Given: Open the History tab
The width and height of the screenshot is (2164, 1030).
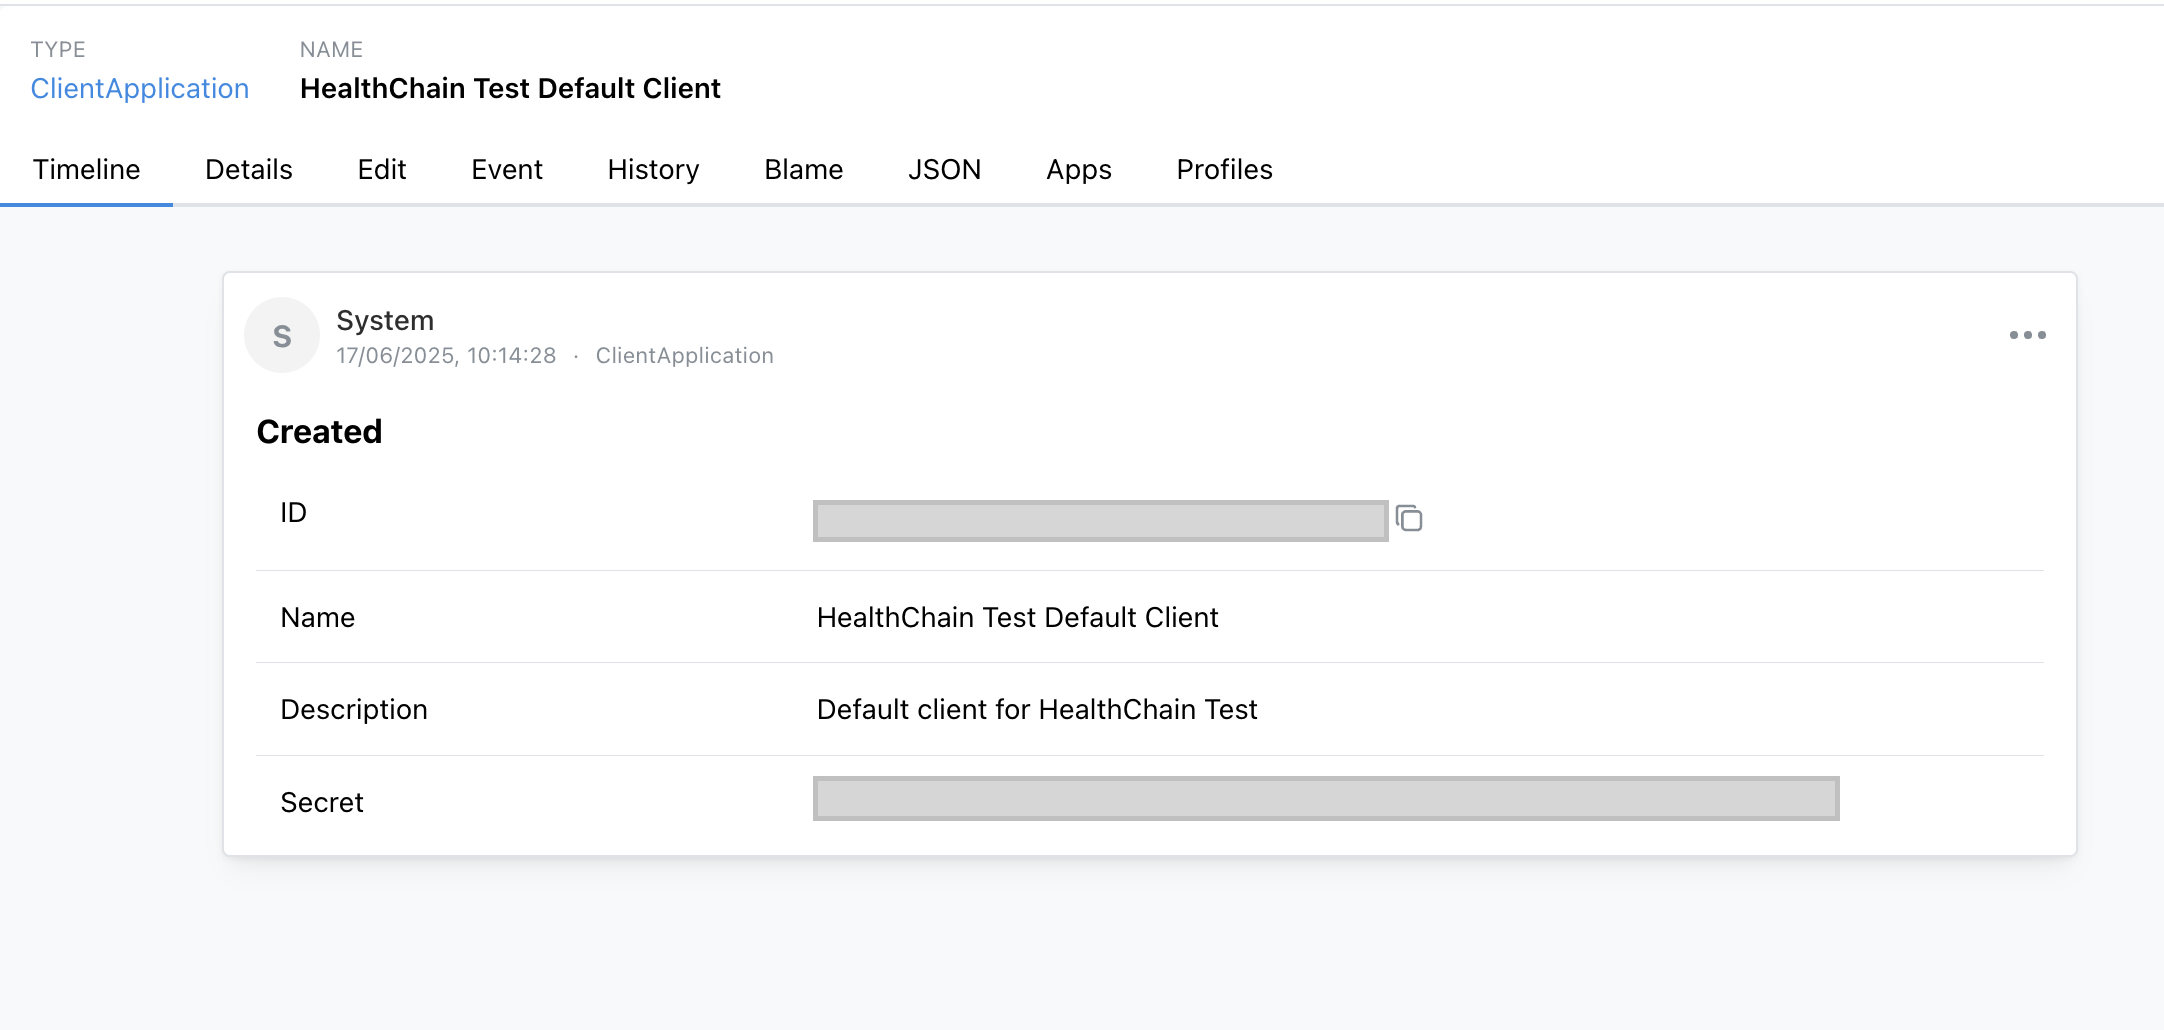Looking at the screenshot, I should [652, 170].
